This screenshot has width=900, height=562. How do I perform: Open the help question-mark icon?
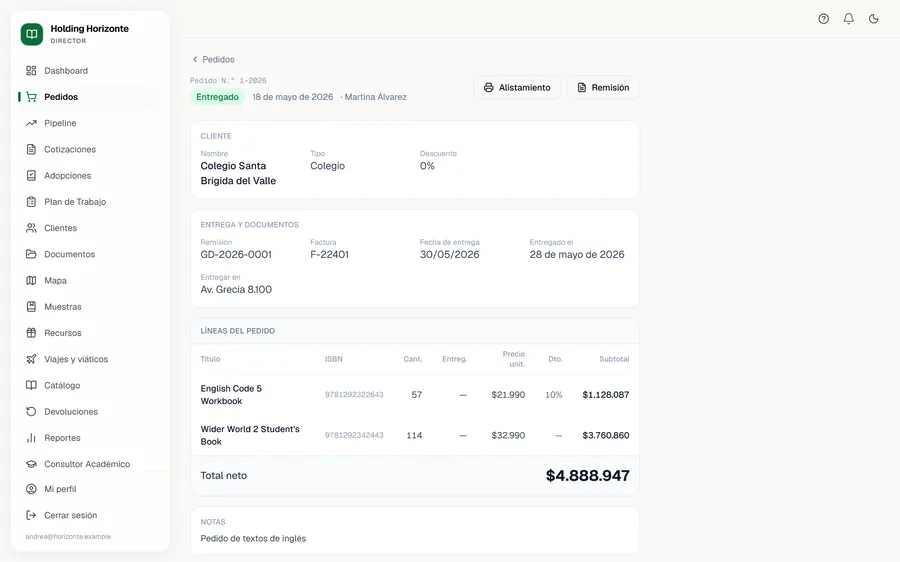[824, 19]
